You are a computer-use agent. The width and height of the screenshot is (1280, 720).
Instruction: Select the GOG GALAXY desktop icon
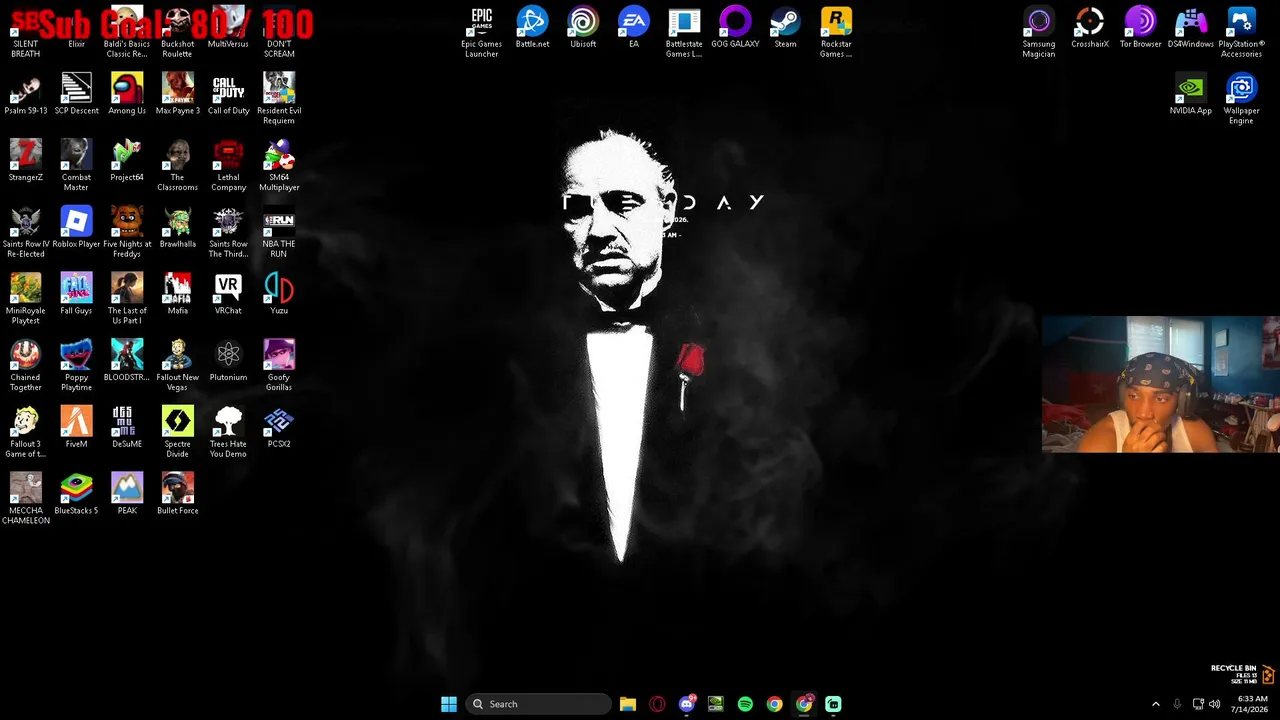735,28
